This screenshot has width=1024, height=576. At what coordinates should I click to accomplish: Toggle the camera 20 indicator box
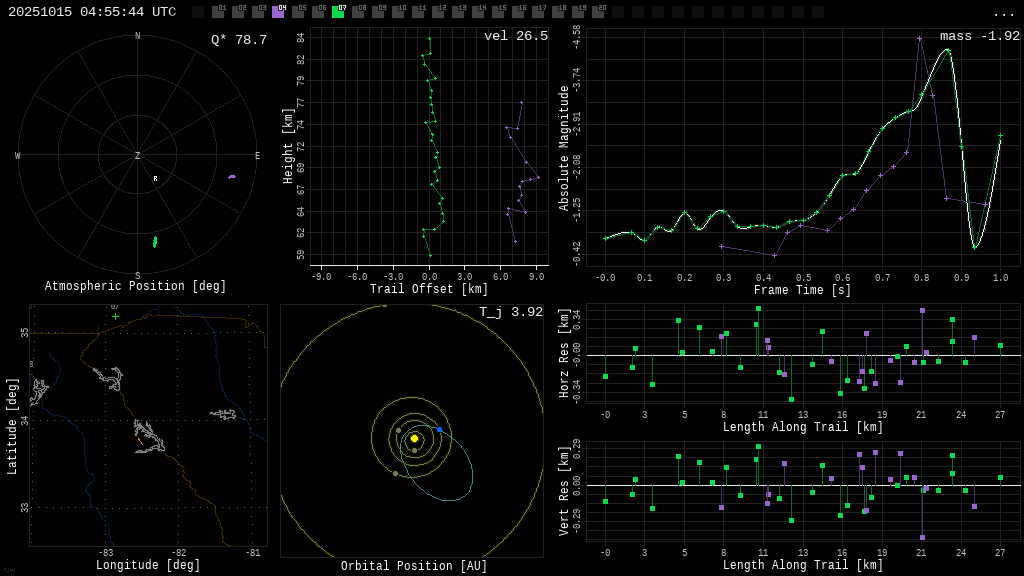point(598,12)
